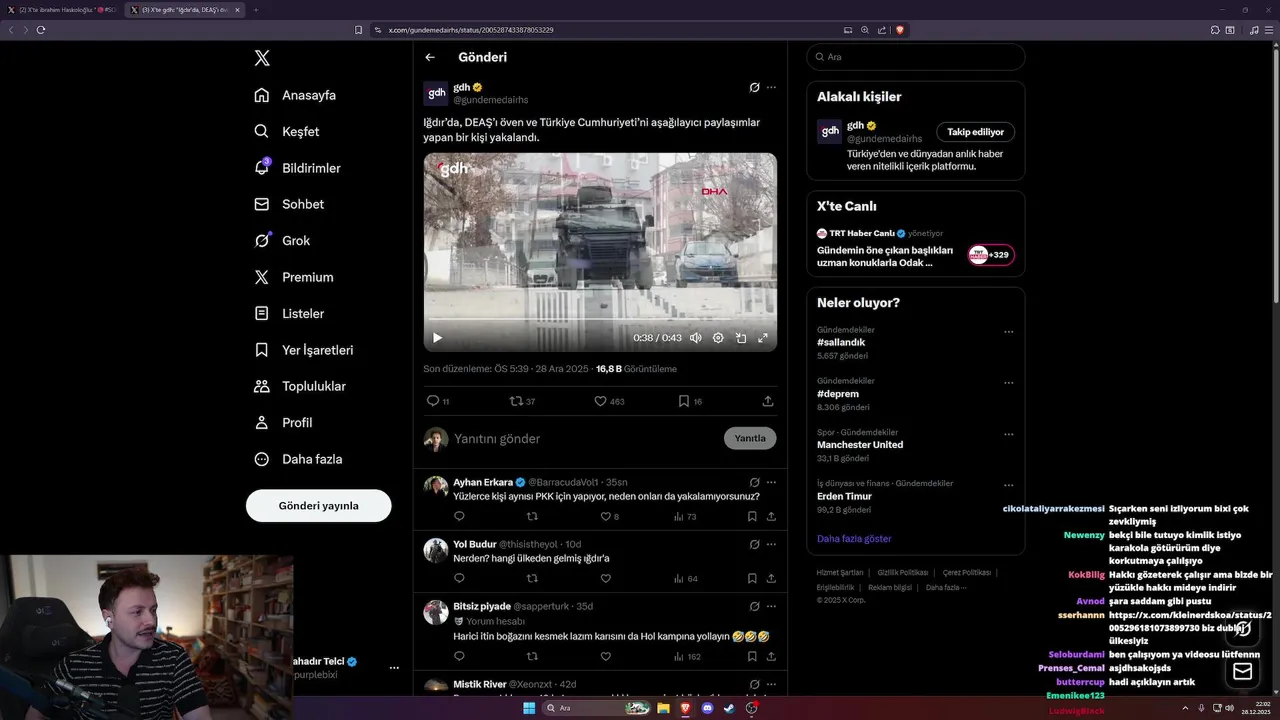Open Erden Timur trend

[844, 496]
